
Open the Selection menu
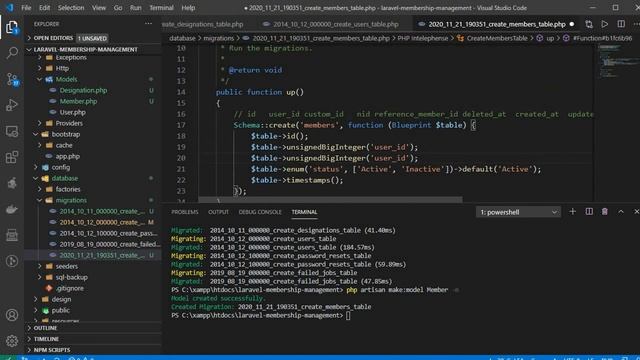pos(71,8)
